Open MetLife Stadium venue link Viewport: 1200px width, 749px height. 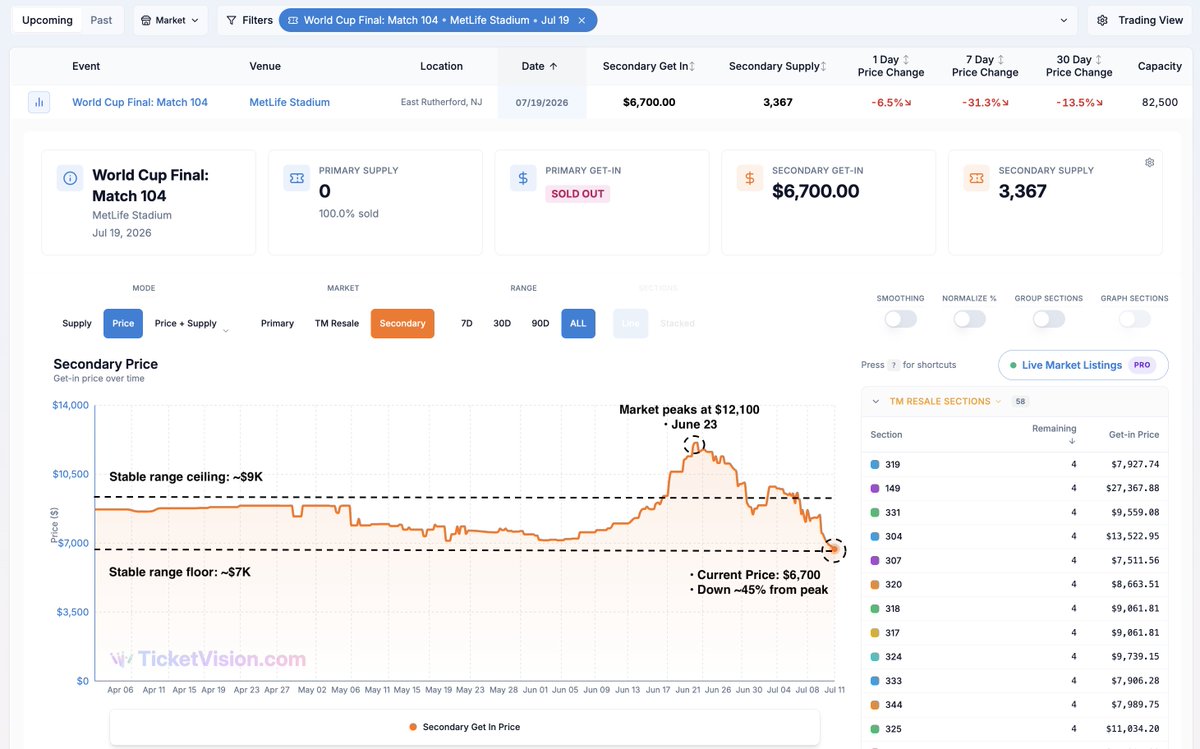[x=289, y=102]
